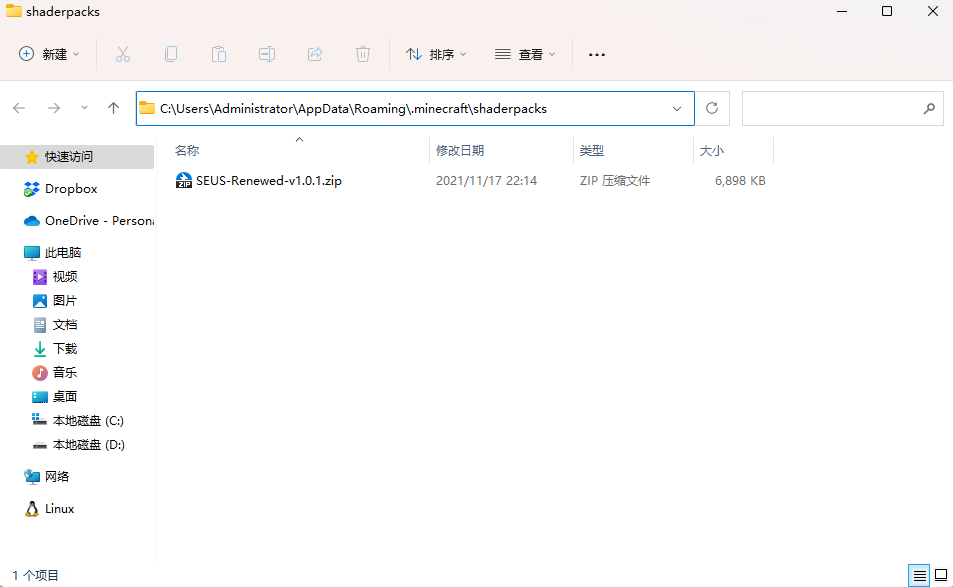Click the search input box
953x587 pixels.
pyautogui.click(x=842, y=108)
